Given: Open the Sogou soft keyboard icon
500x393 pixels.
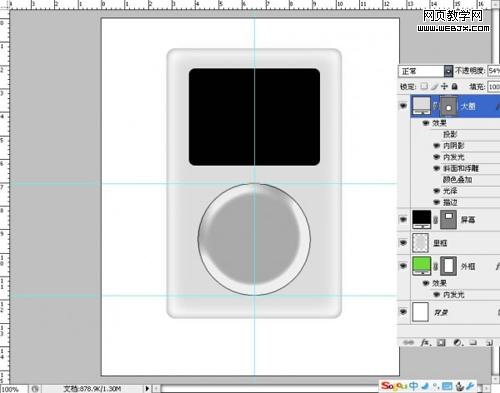Looking at the screenshot, I should click(447, 386).
